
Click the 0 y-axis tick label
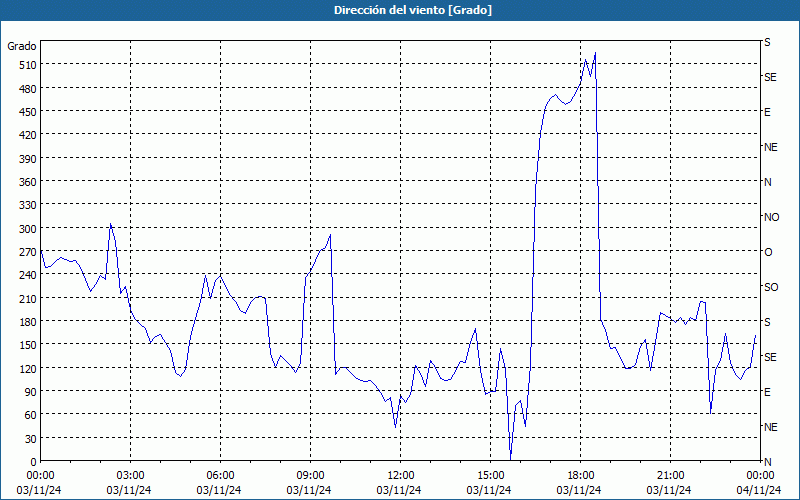point(34,462)
